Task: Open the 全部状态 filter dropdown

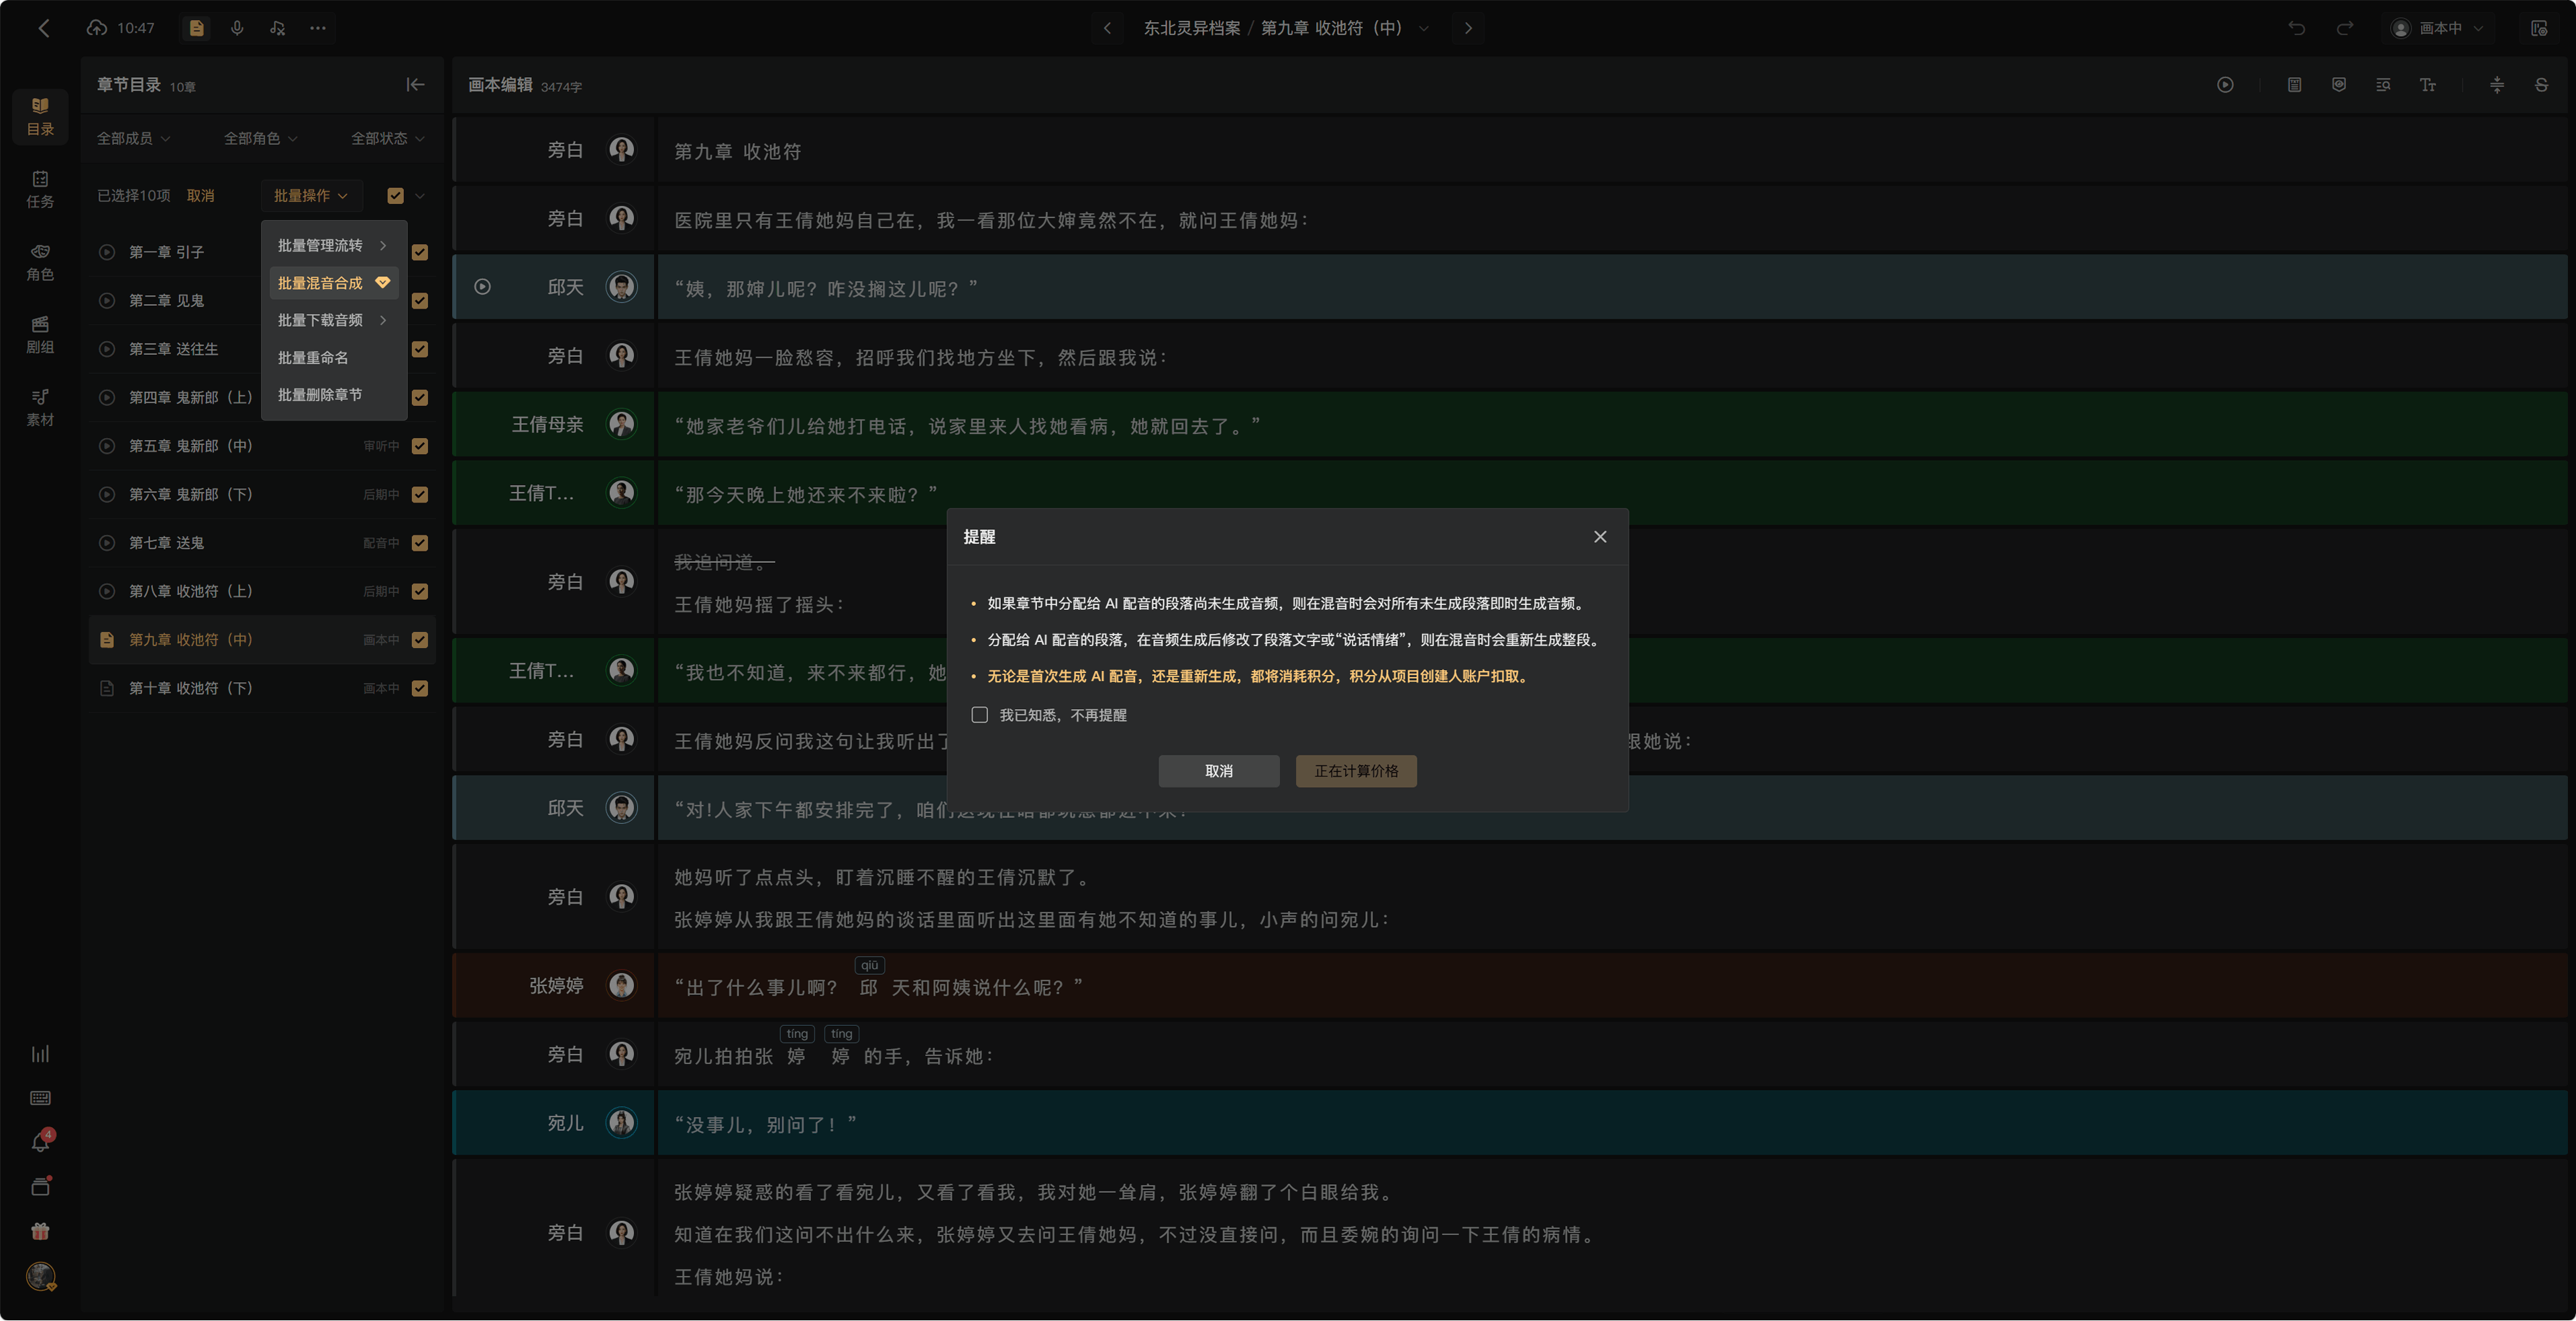Action: click(388, 139)
